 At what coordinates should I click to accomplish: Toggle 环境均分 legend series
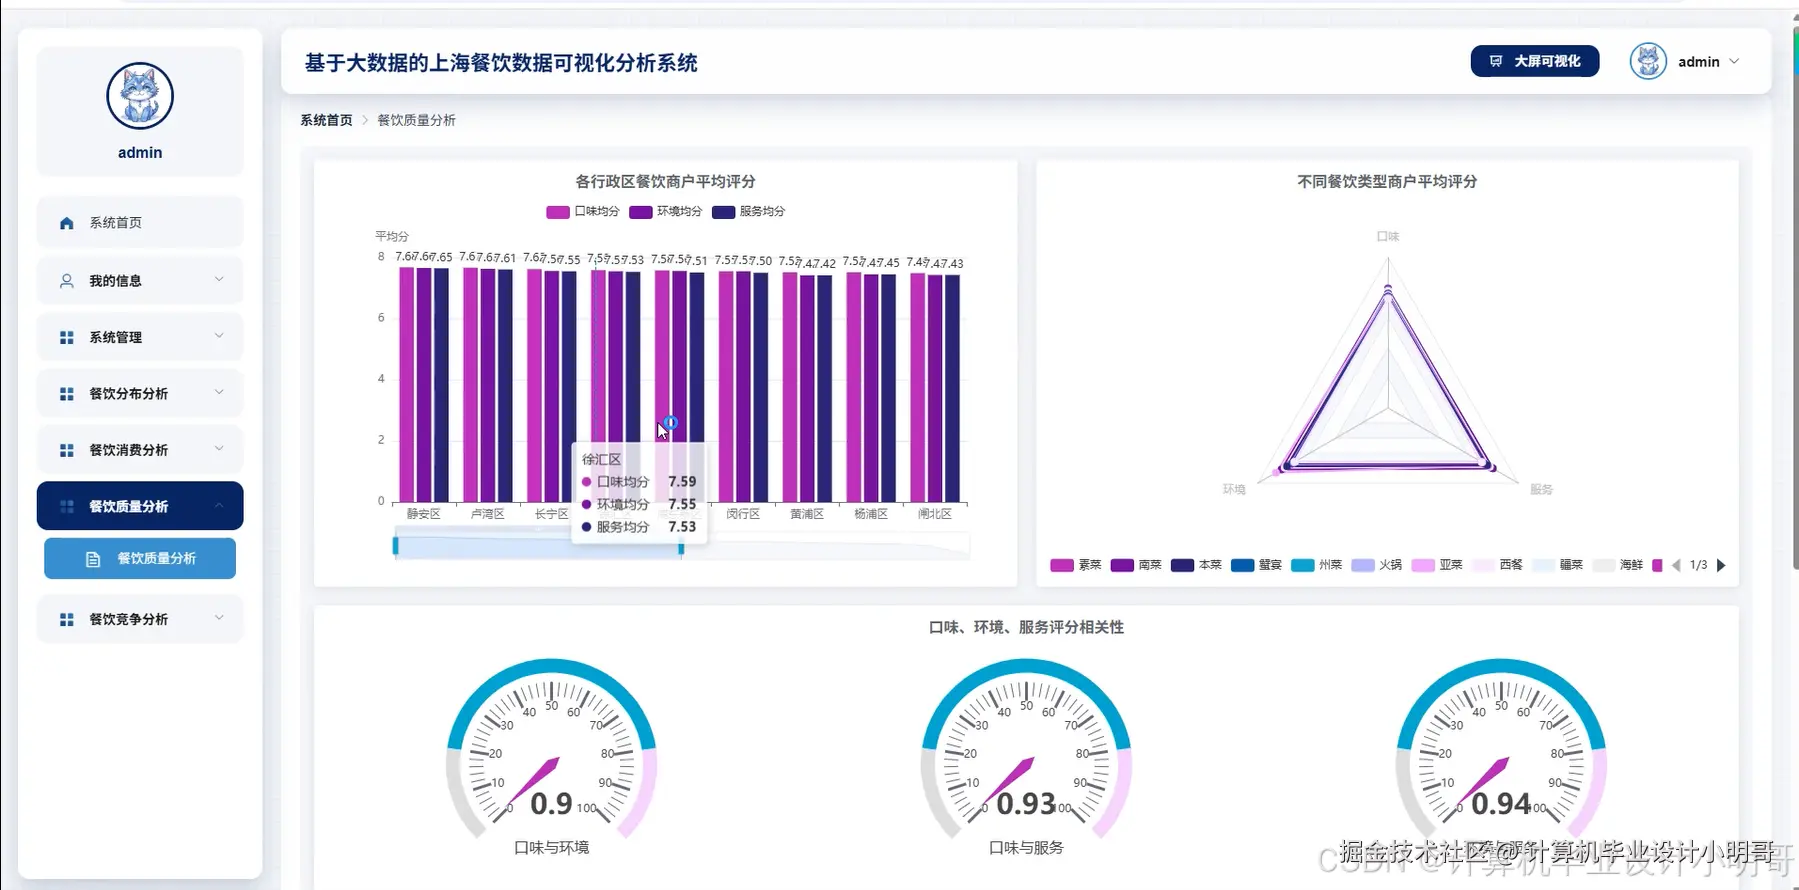(665, 211)
